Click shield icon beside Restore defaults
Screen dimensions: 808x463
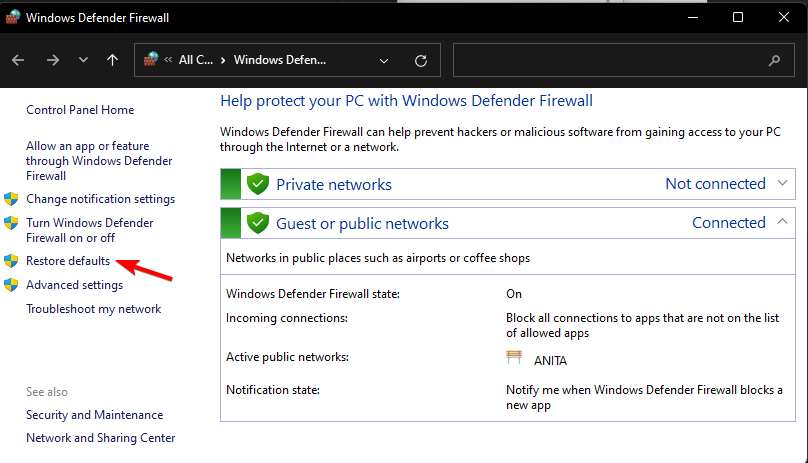pyautogui.click(x=11, y=261)
